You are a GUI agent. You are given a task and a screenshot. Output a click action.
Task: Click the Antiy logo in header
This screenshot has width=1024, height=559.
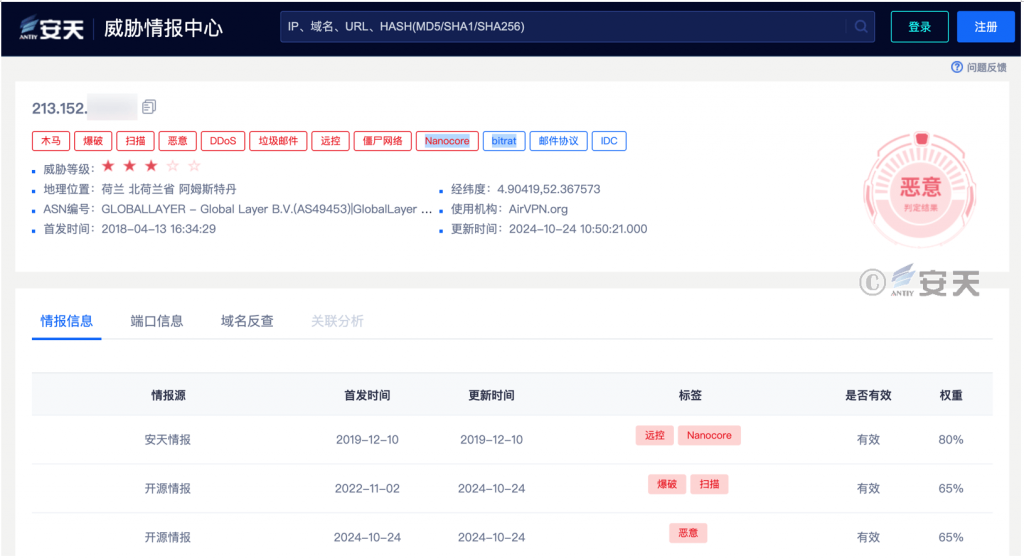(x=52, y=28)
